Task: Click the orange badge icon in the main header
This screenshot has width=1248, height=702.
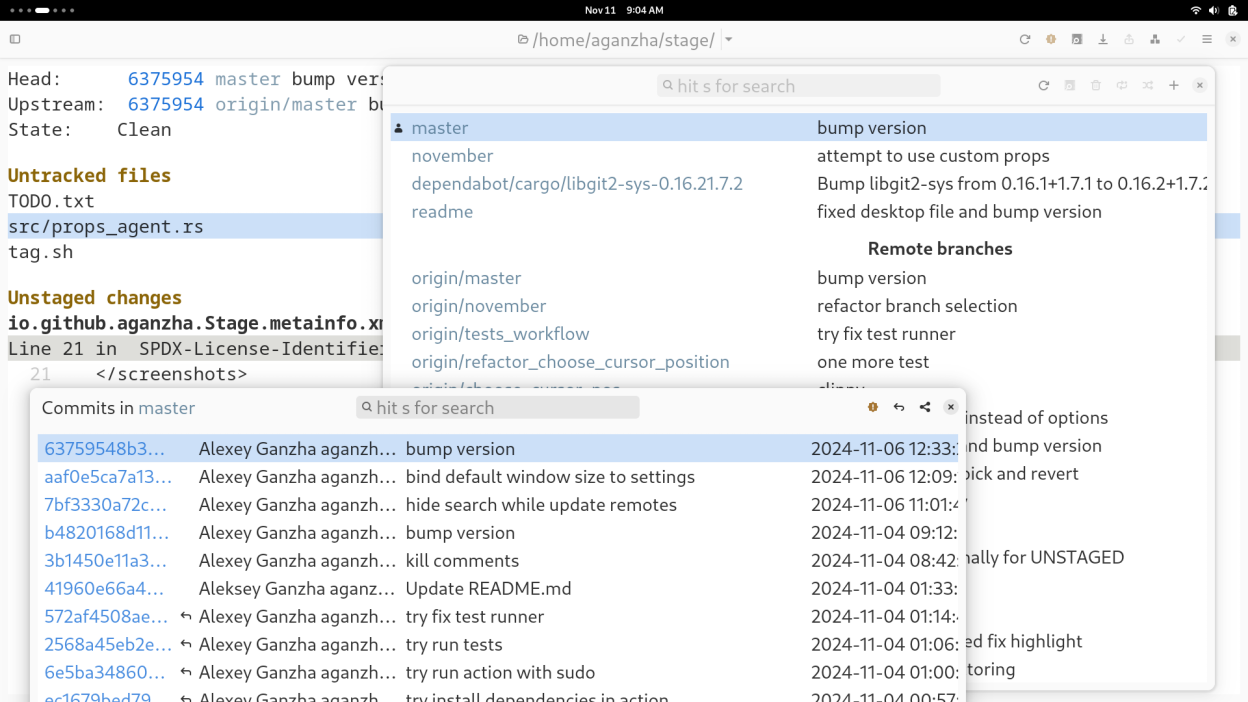Action: coord(1051,40)
